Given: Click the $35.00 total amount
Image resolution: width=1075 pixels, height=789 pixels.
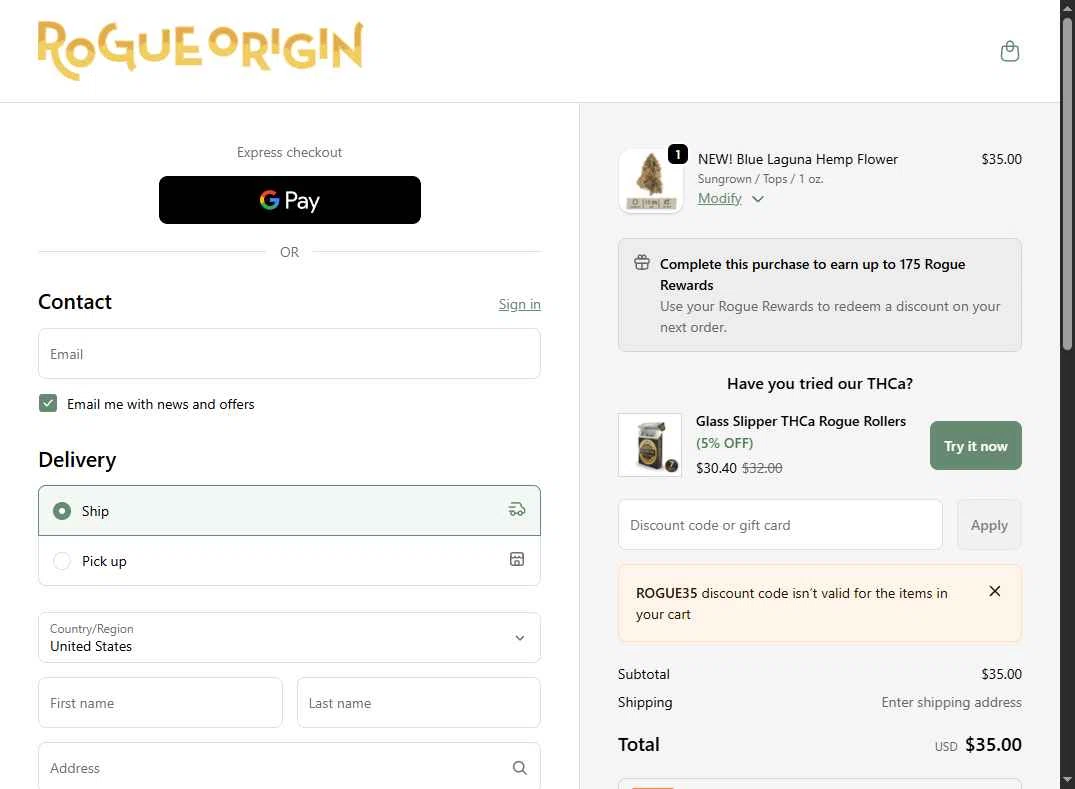Looking at the screenshot, I should pos(993,744).
